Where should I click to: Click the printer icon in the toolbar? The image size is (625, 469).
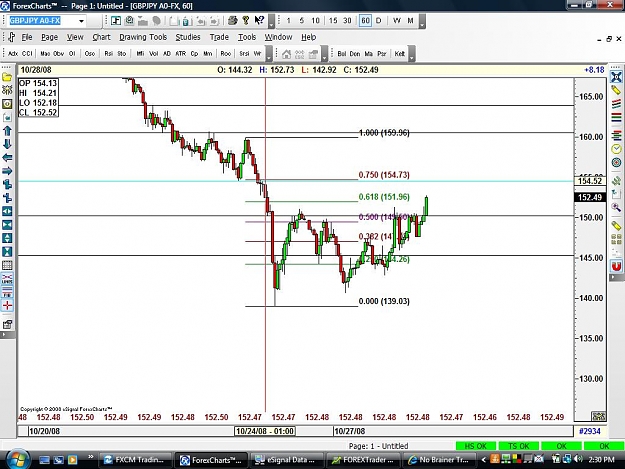click(233, 20)
